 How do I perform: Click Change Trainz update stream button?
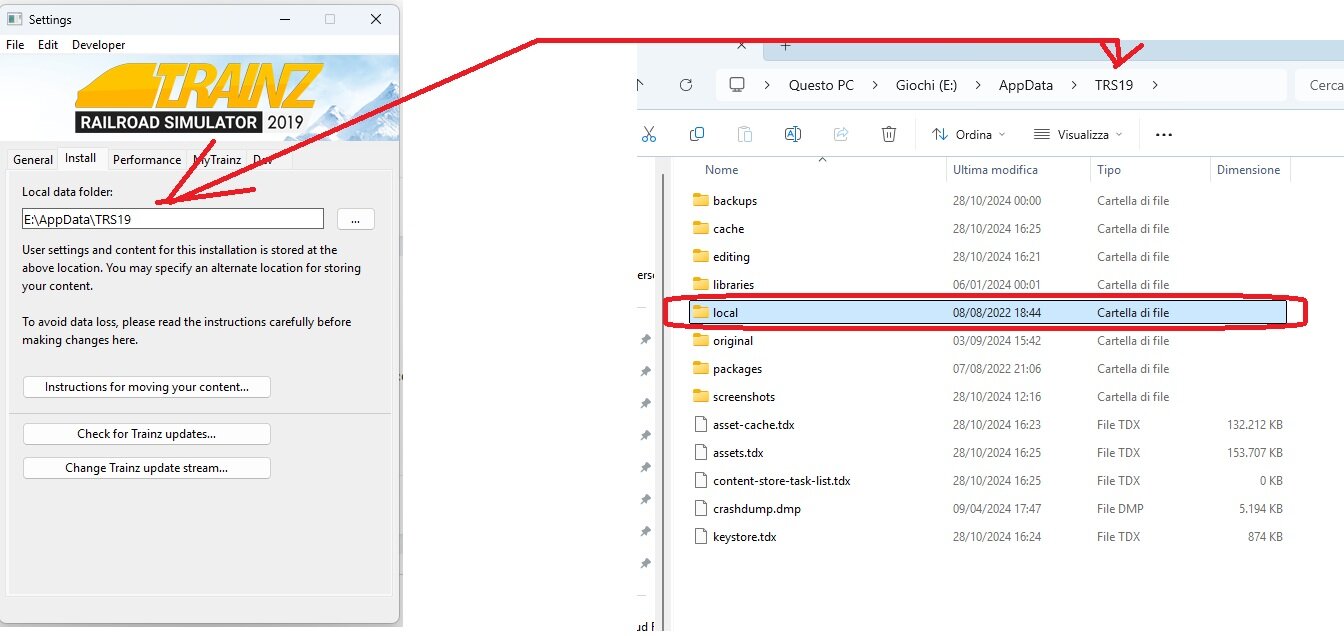(x=147, y=468)
